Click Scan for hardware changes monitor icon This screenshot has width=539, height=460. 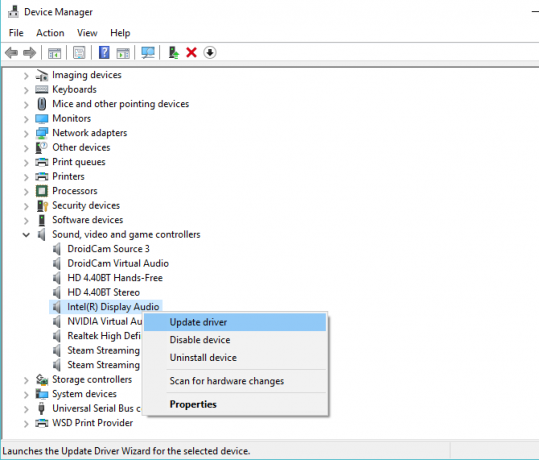coord(148,53)
